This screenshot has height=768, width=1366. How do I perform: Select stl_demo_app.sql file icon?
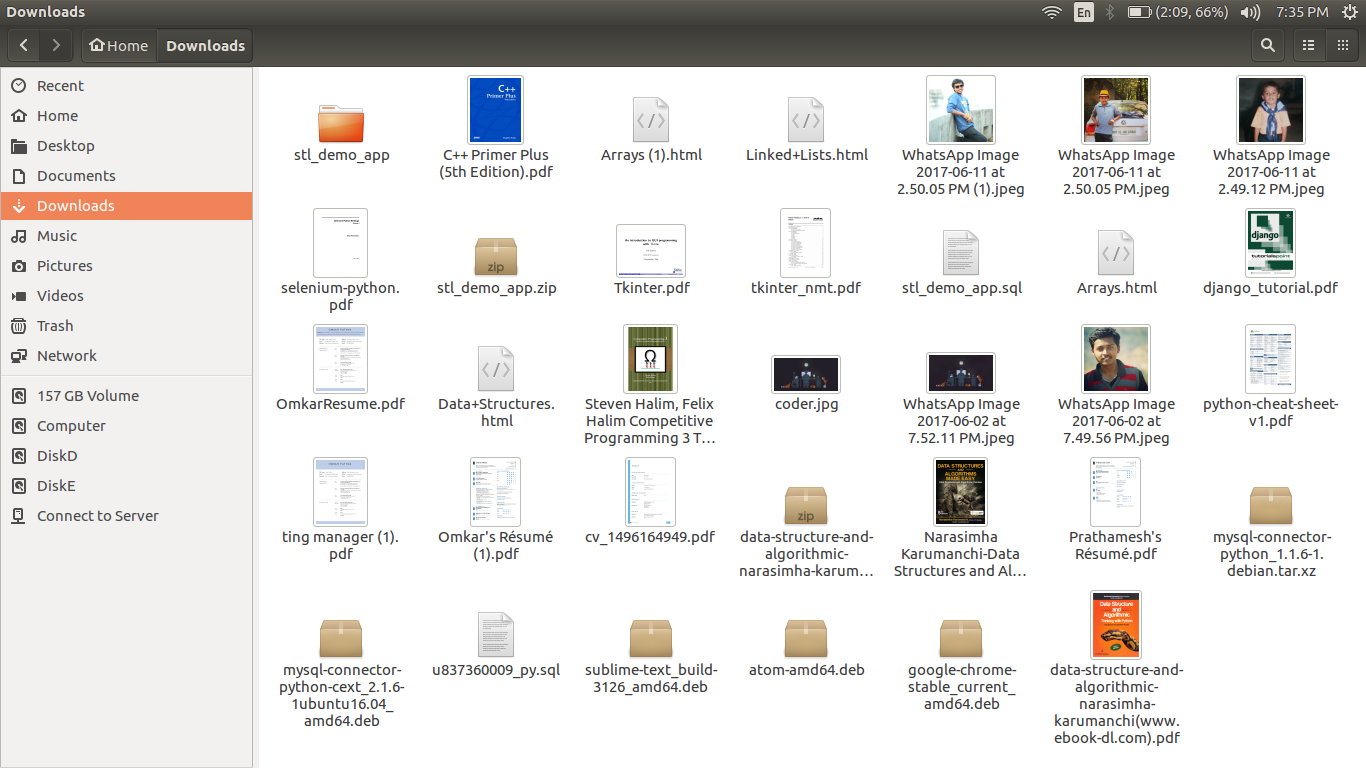coord(961,254)
